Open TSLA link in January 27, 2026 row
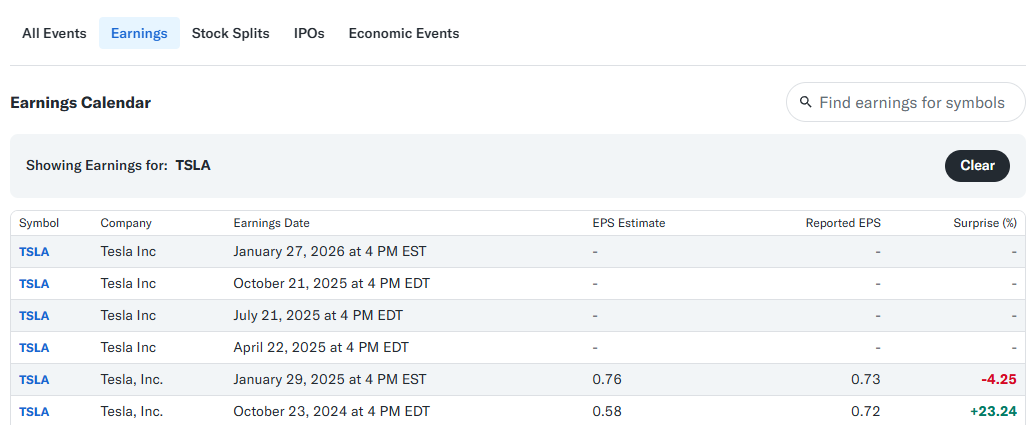Screen dimensions: 1036x425 (34, 252)
